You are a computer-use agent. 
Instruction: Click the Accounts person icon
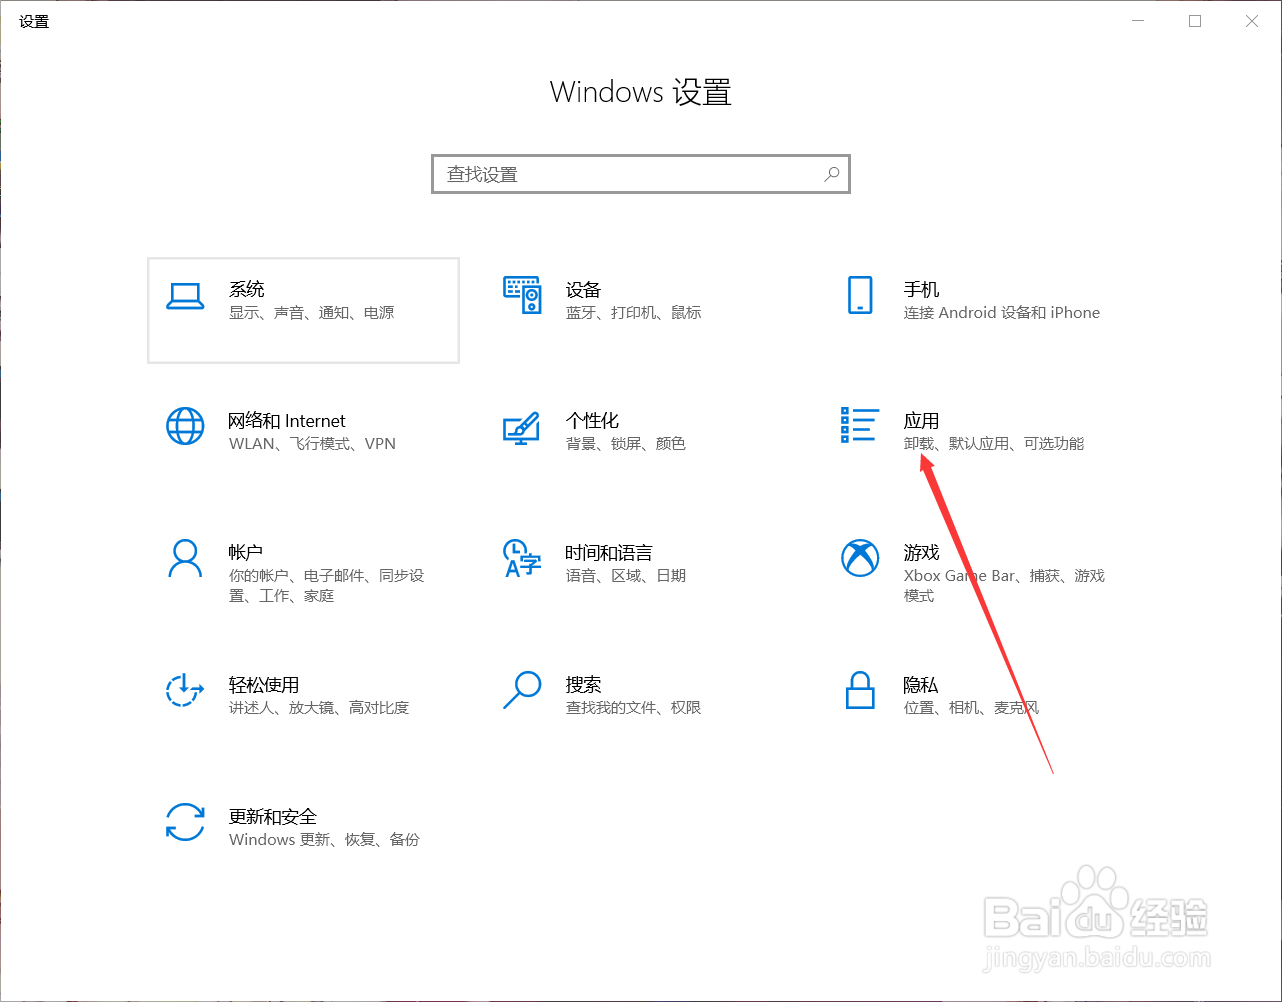point(185,559)
